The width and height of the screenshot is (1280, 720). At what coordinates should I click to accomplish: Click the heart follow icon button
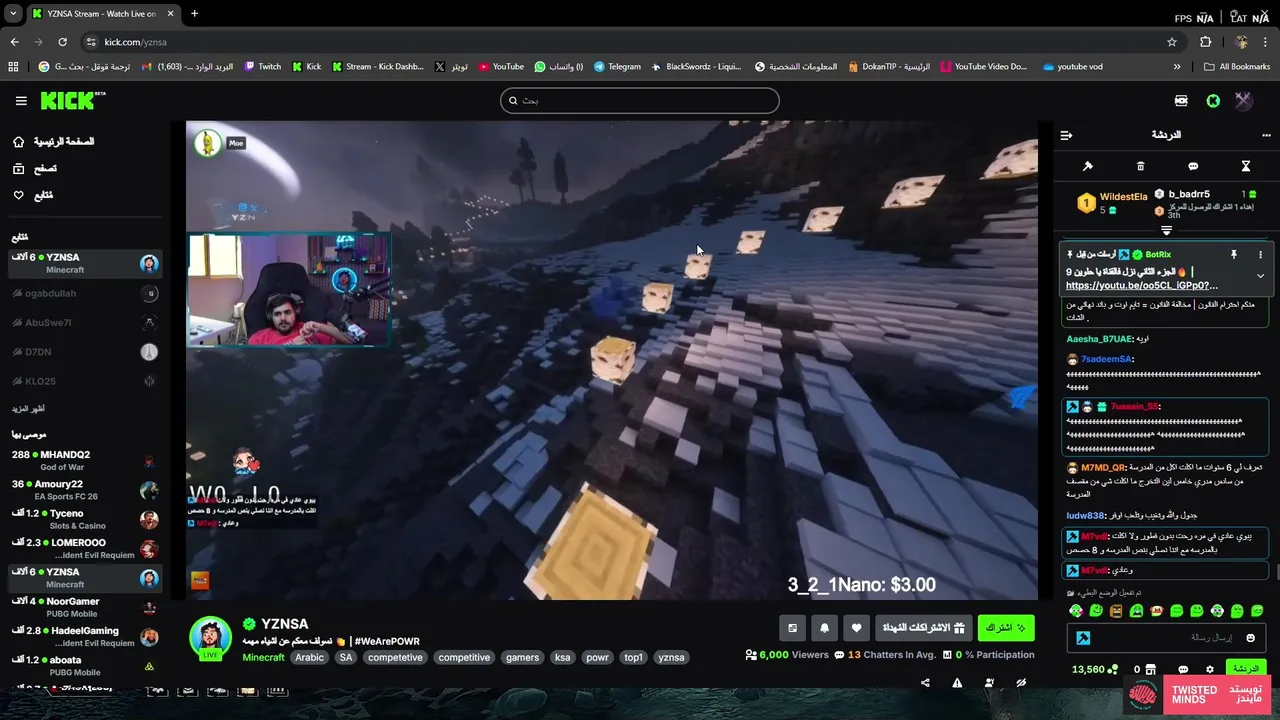856,628
